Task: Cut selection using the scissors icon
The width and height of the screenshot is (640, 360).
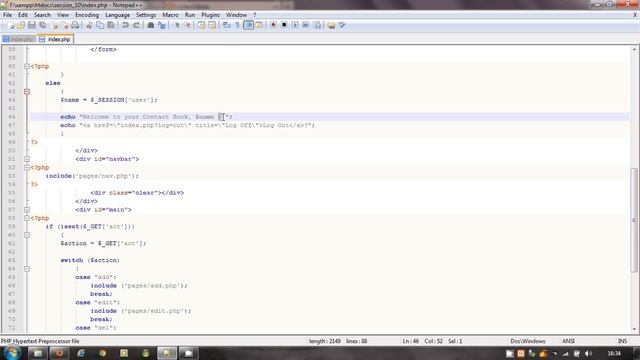Action: pos(89,25)
